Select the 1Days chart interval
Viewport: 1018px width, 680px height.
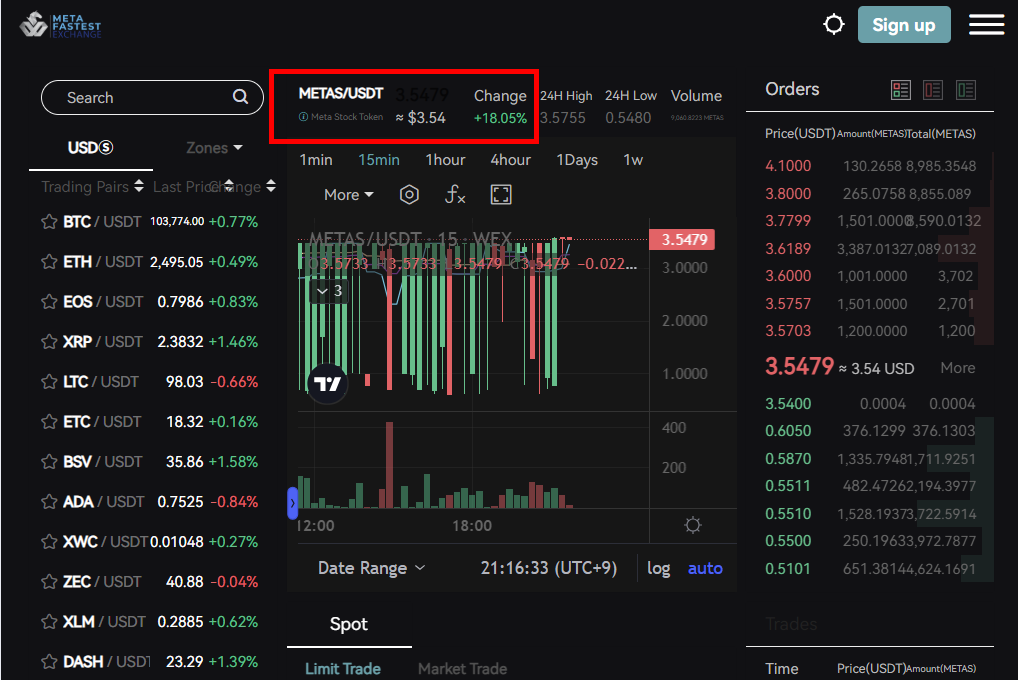click(577, 160)
